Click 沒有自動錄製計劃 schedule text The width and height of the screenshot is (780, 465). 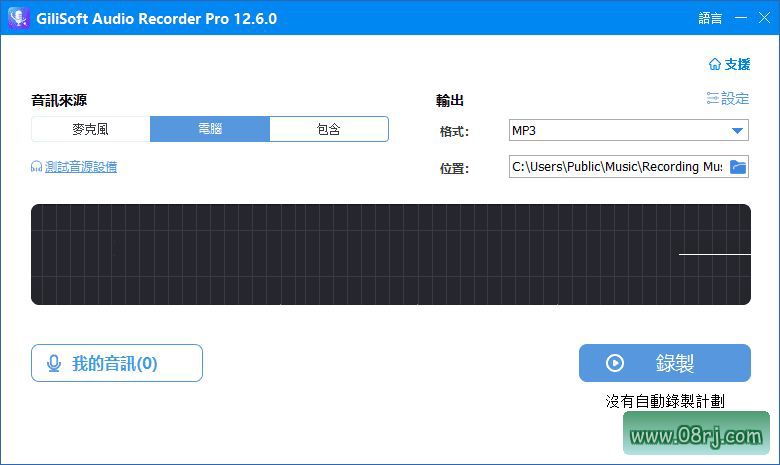coord(665,401)
